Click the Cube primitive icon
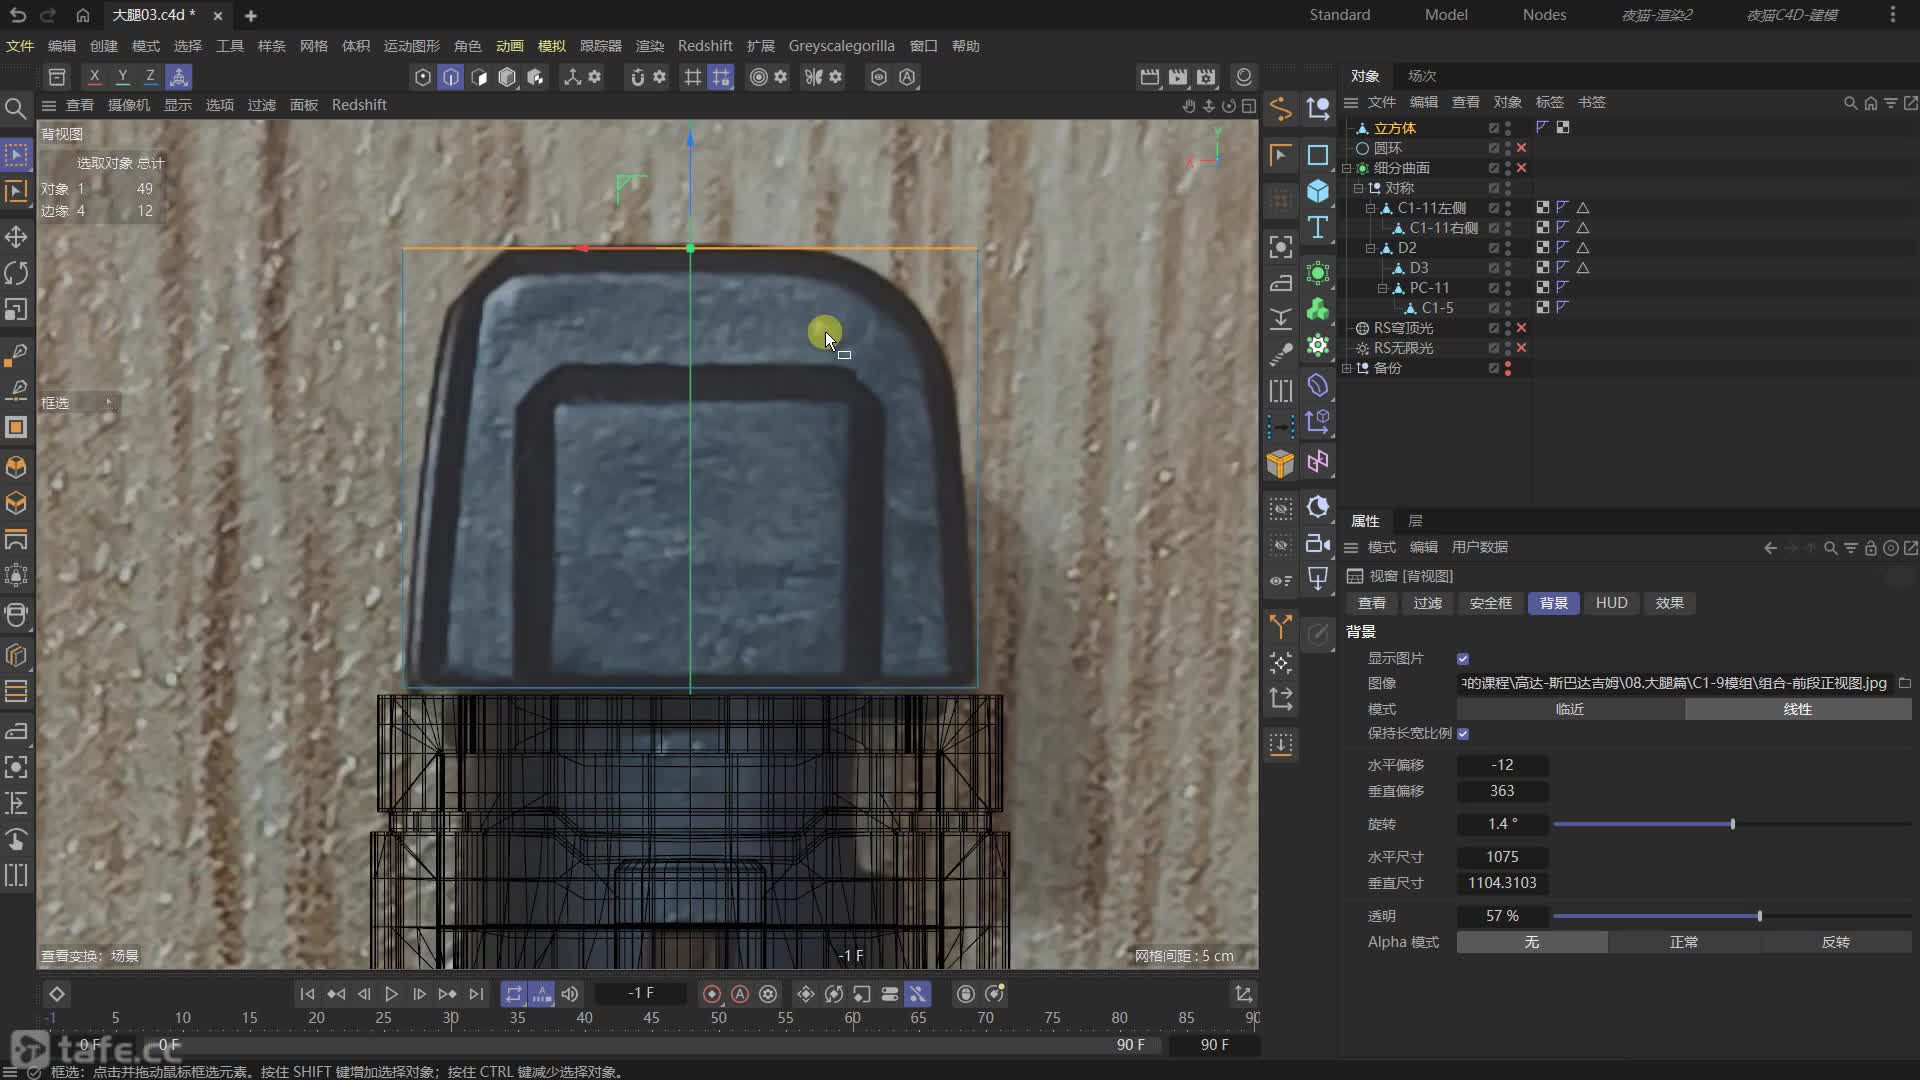The image size is (1920, 1080). tap(1318, 191)
